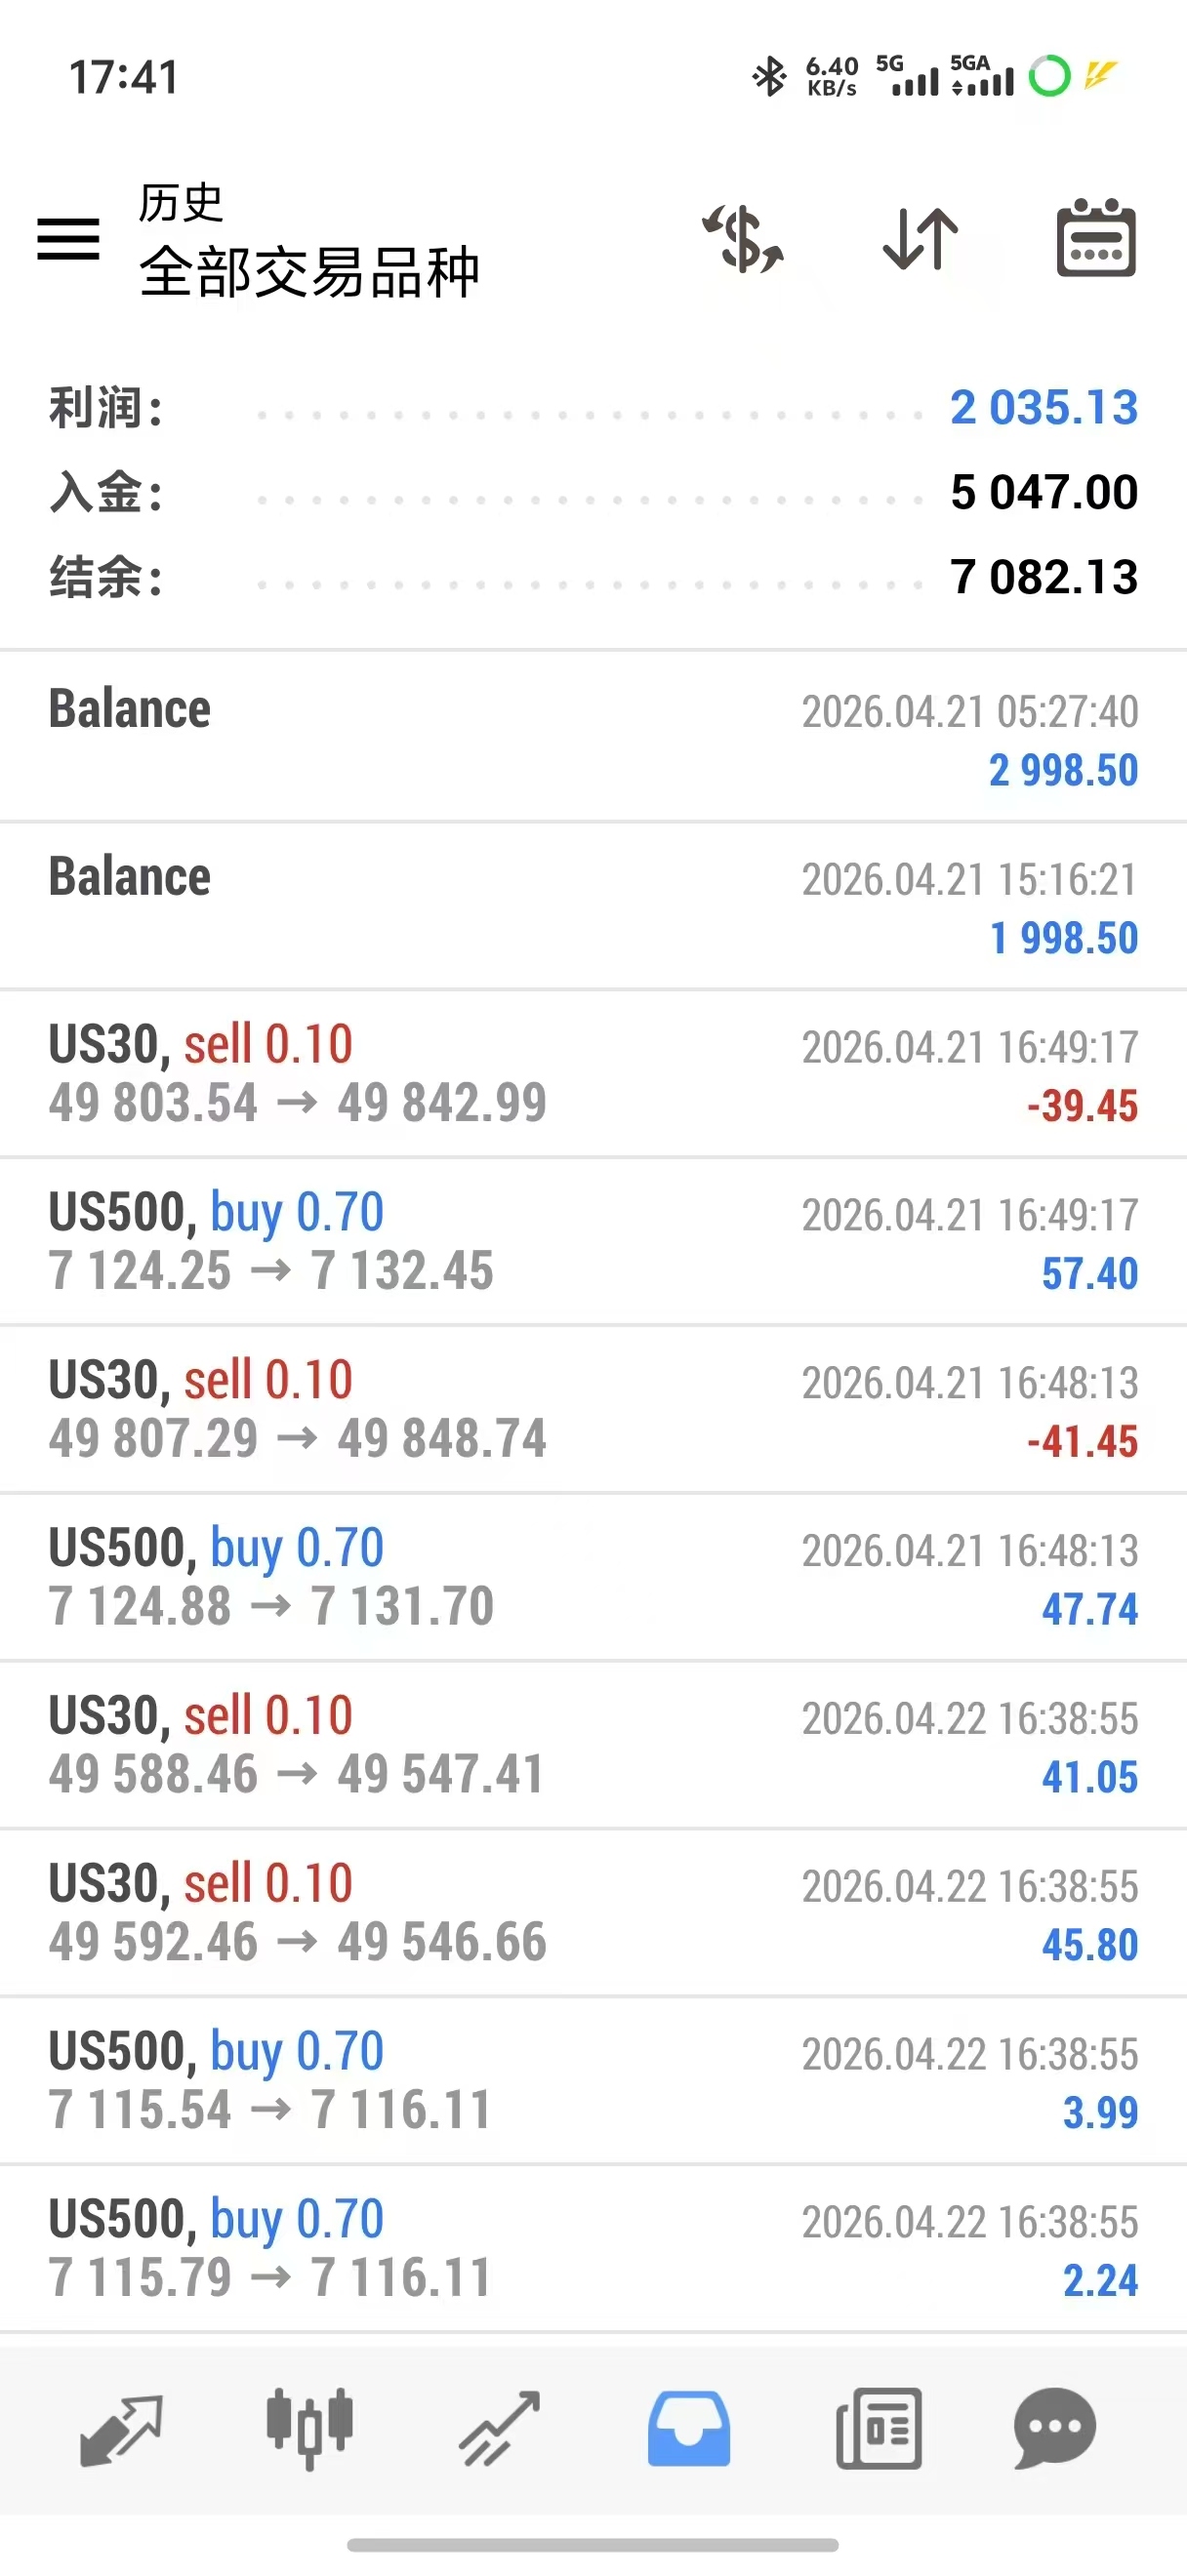Tap the 结余 balance total 7 082.13
The width and height of the screenshot is (1187, 2576).
tap(1043, 577)
